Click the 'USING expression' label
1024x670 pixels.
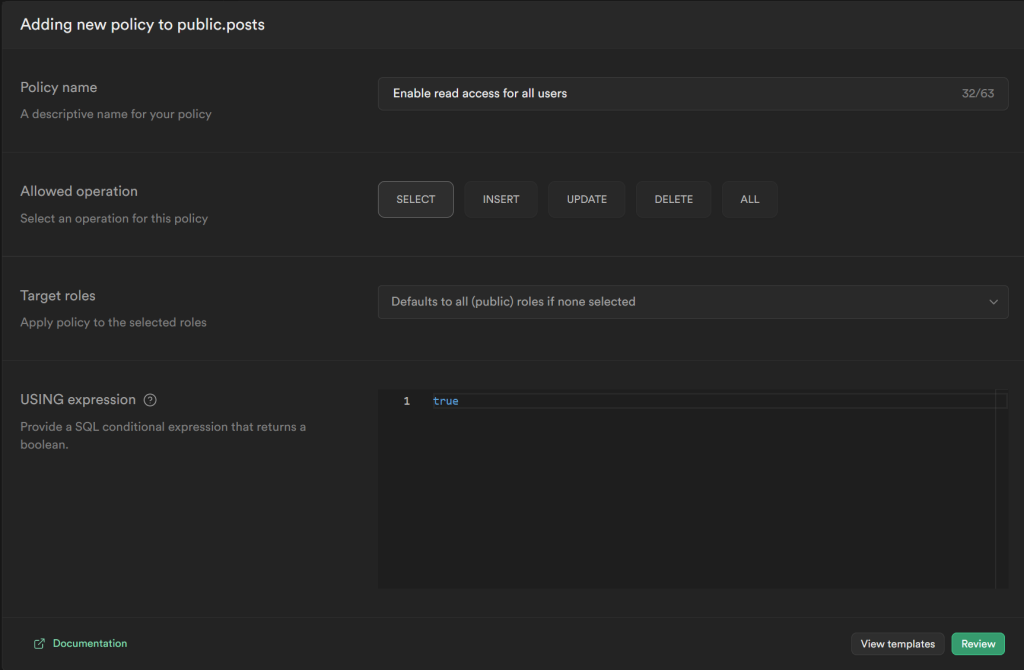[x=78, y=400]
